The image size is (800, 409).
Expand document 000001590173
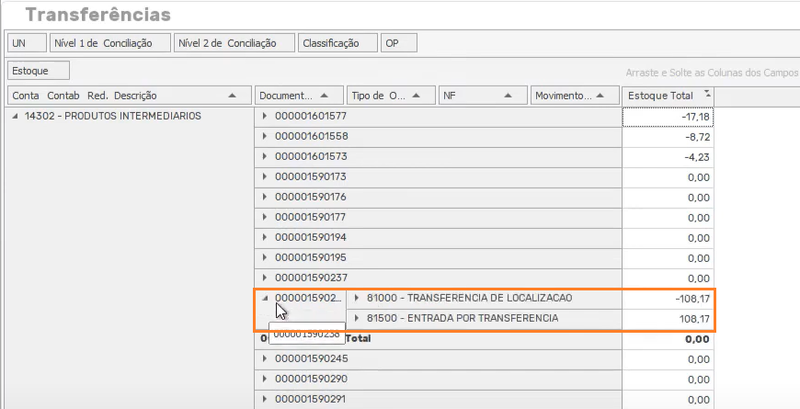click(x=264, y=177)
